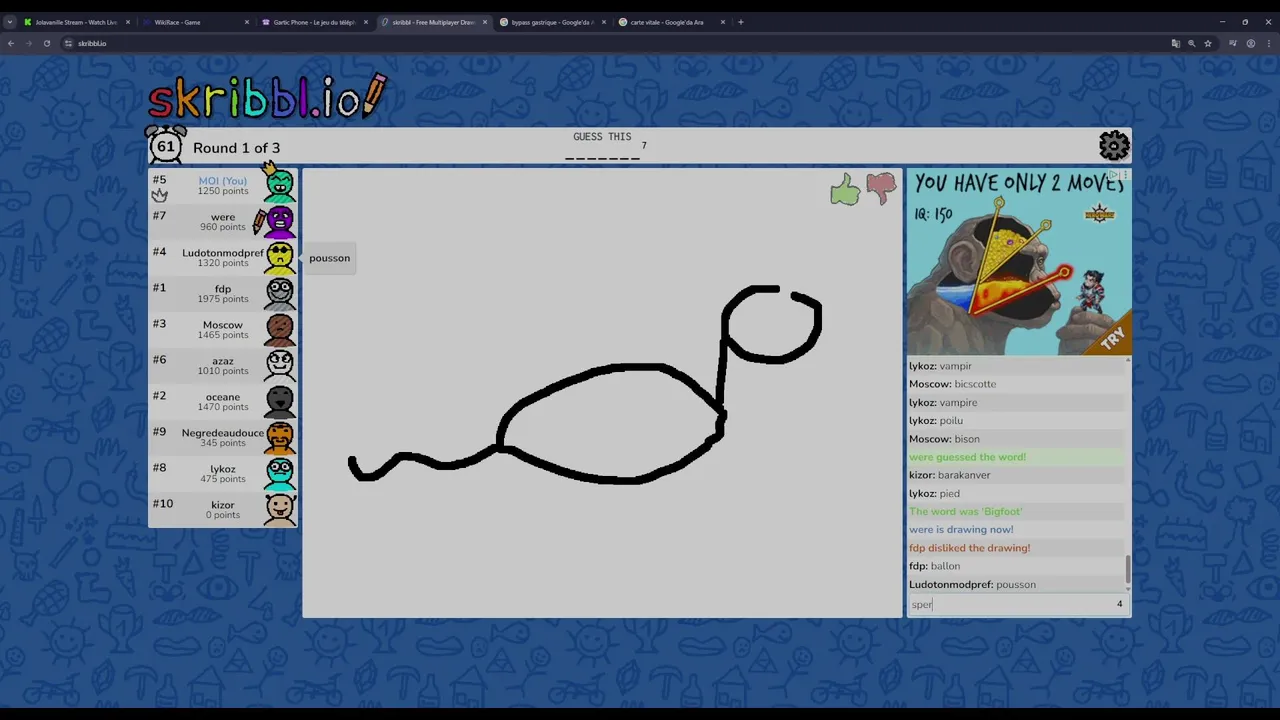Click player name Ludotonmodpref in the list
The width and height of the screenshot is (1280, 720).
[x=222, y=253]
